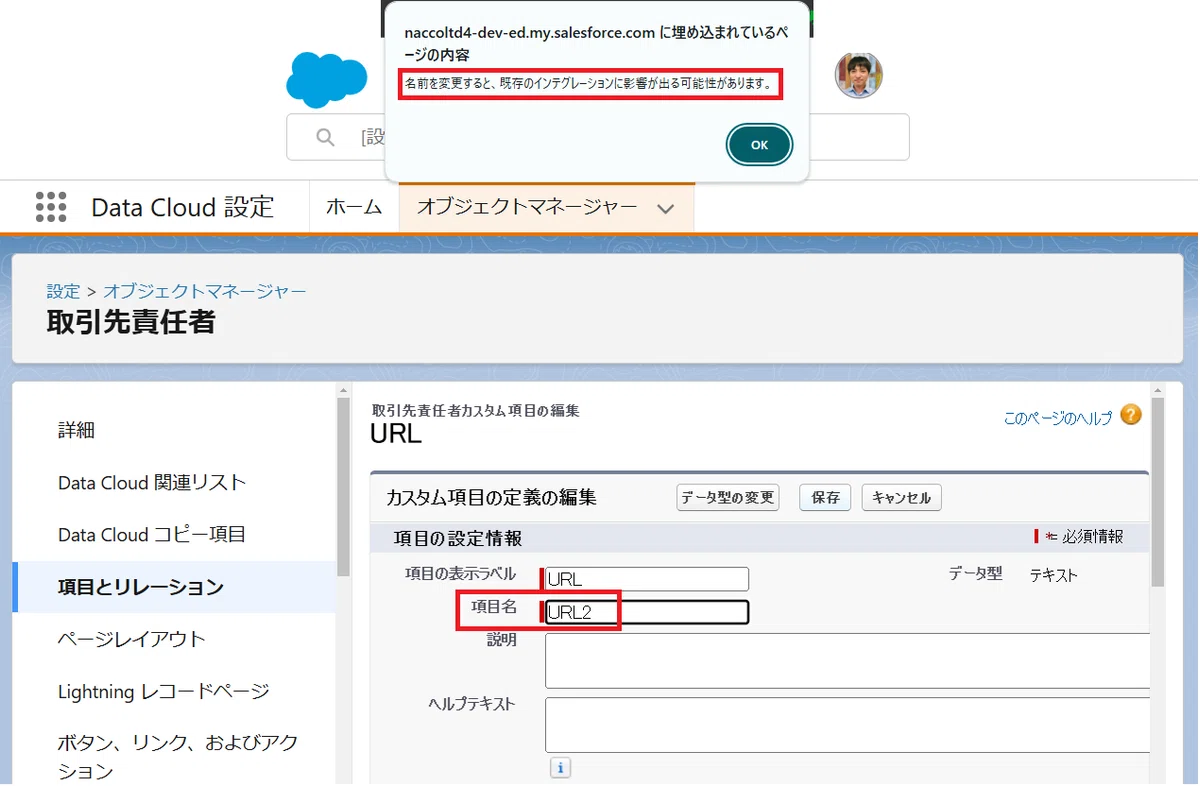Click the global setup search box
1200x786 pixels.
click(598, 137)
